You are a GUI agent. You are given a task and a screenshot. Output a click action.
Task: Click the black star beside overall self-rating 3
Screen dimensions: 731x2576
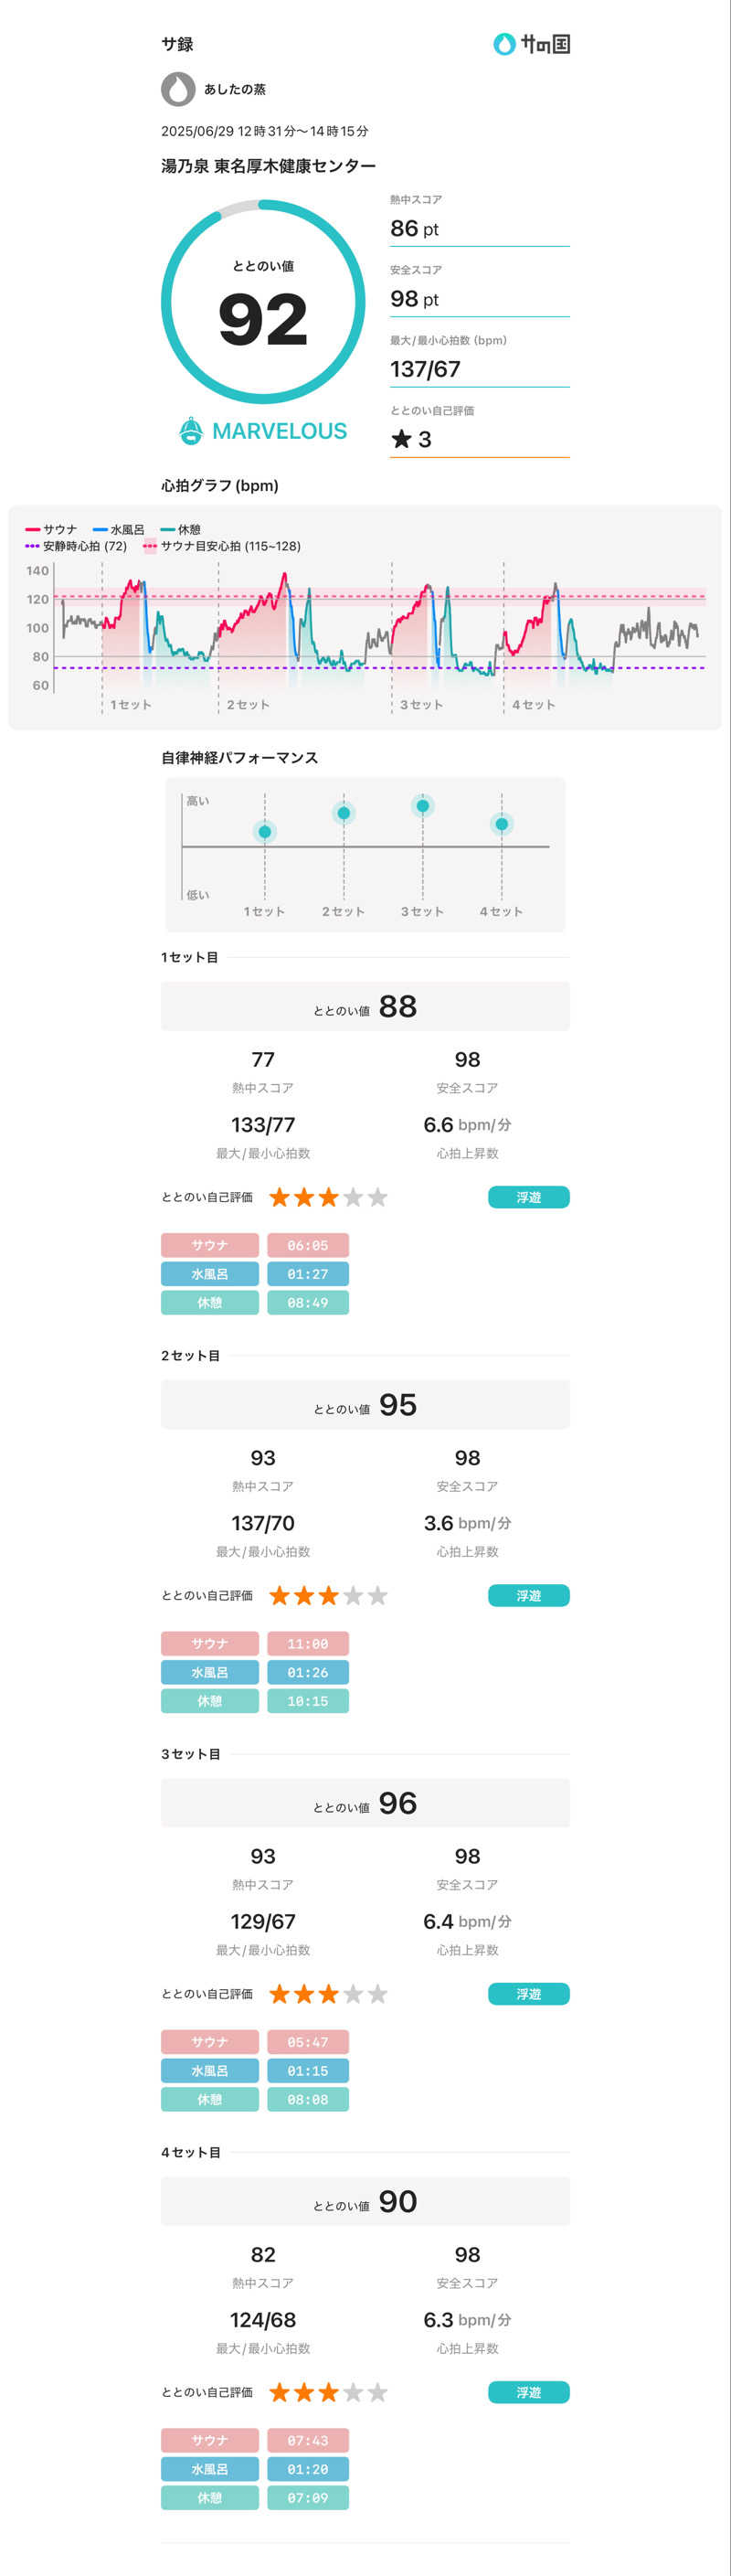(x=401, y=439)
